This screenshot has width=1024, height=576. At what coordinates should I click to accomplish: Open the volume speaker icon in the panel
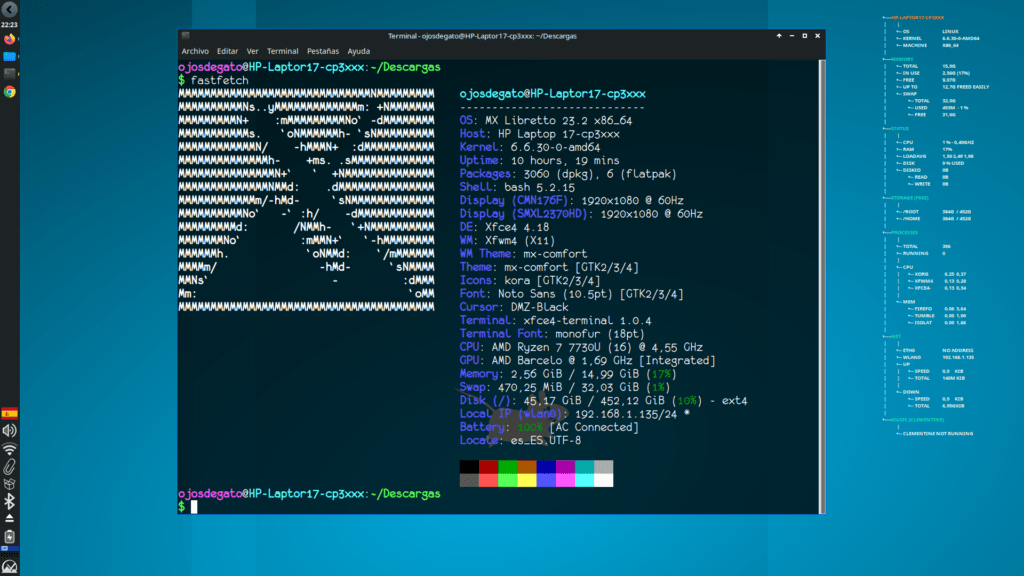[x=9, y=430]
